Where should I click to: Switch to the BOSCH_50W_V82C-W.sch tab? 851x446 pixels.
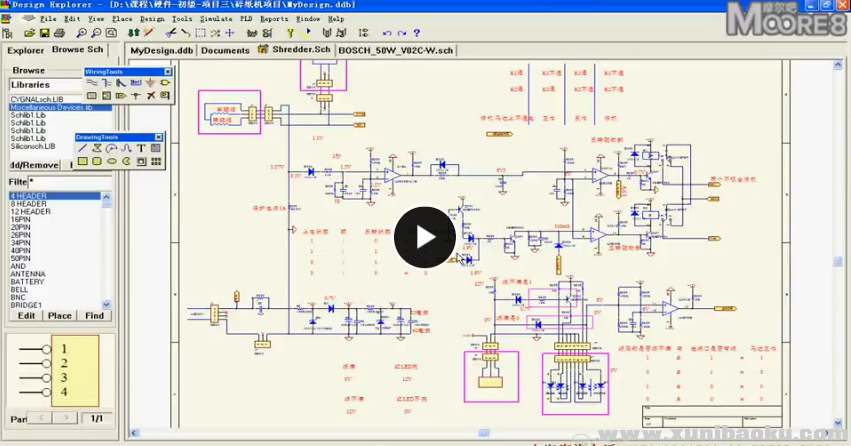point(396,49)
